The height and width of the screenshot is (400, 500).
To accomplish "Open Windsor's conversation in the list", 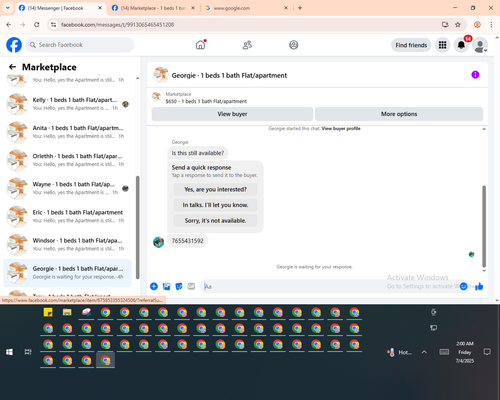I will (68, 244).
